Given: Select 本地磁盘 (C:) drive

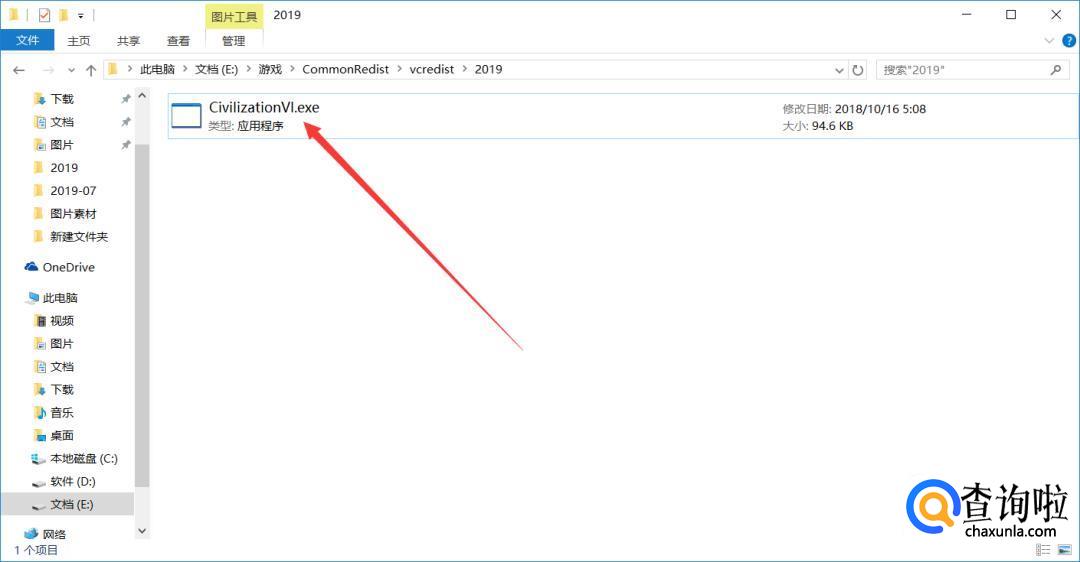Looking at the screenshot, I should (x=83, y=459).
